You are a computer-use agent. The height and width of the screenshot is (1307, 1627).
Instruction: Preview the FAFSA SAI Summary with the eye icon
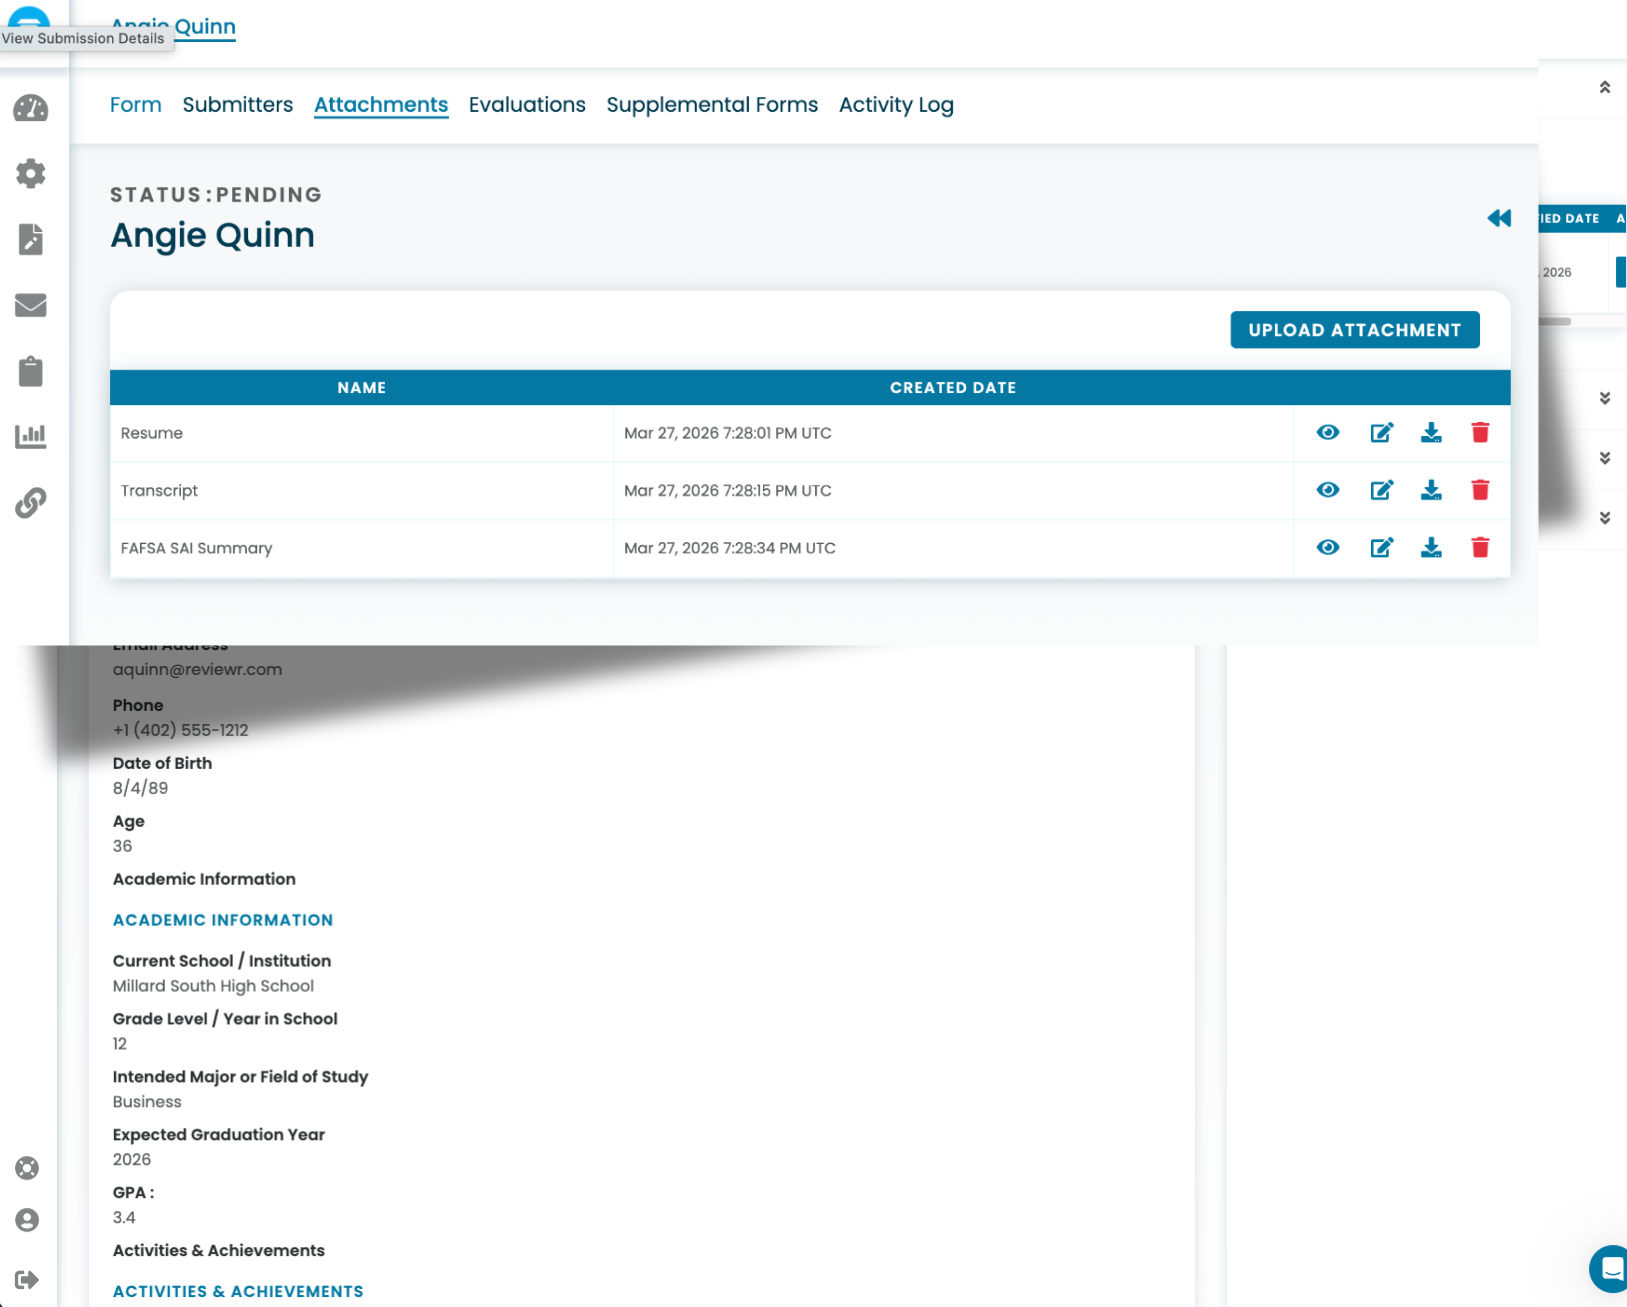point(1327,547)
